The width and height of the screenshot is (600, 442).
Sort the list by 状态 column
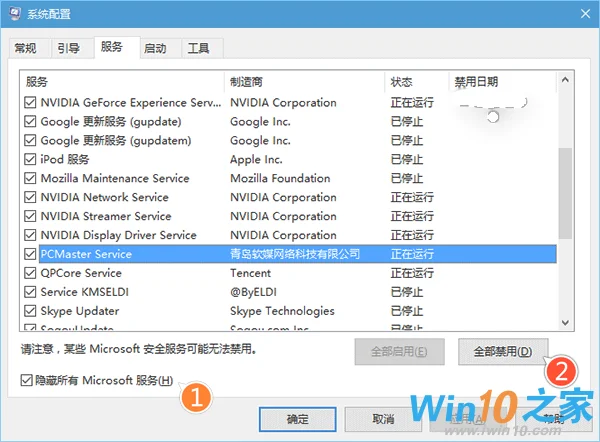(x=417, y=81)
